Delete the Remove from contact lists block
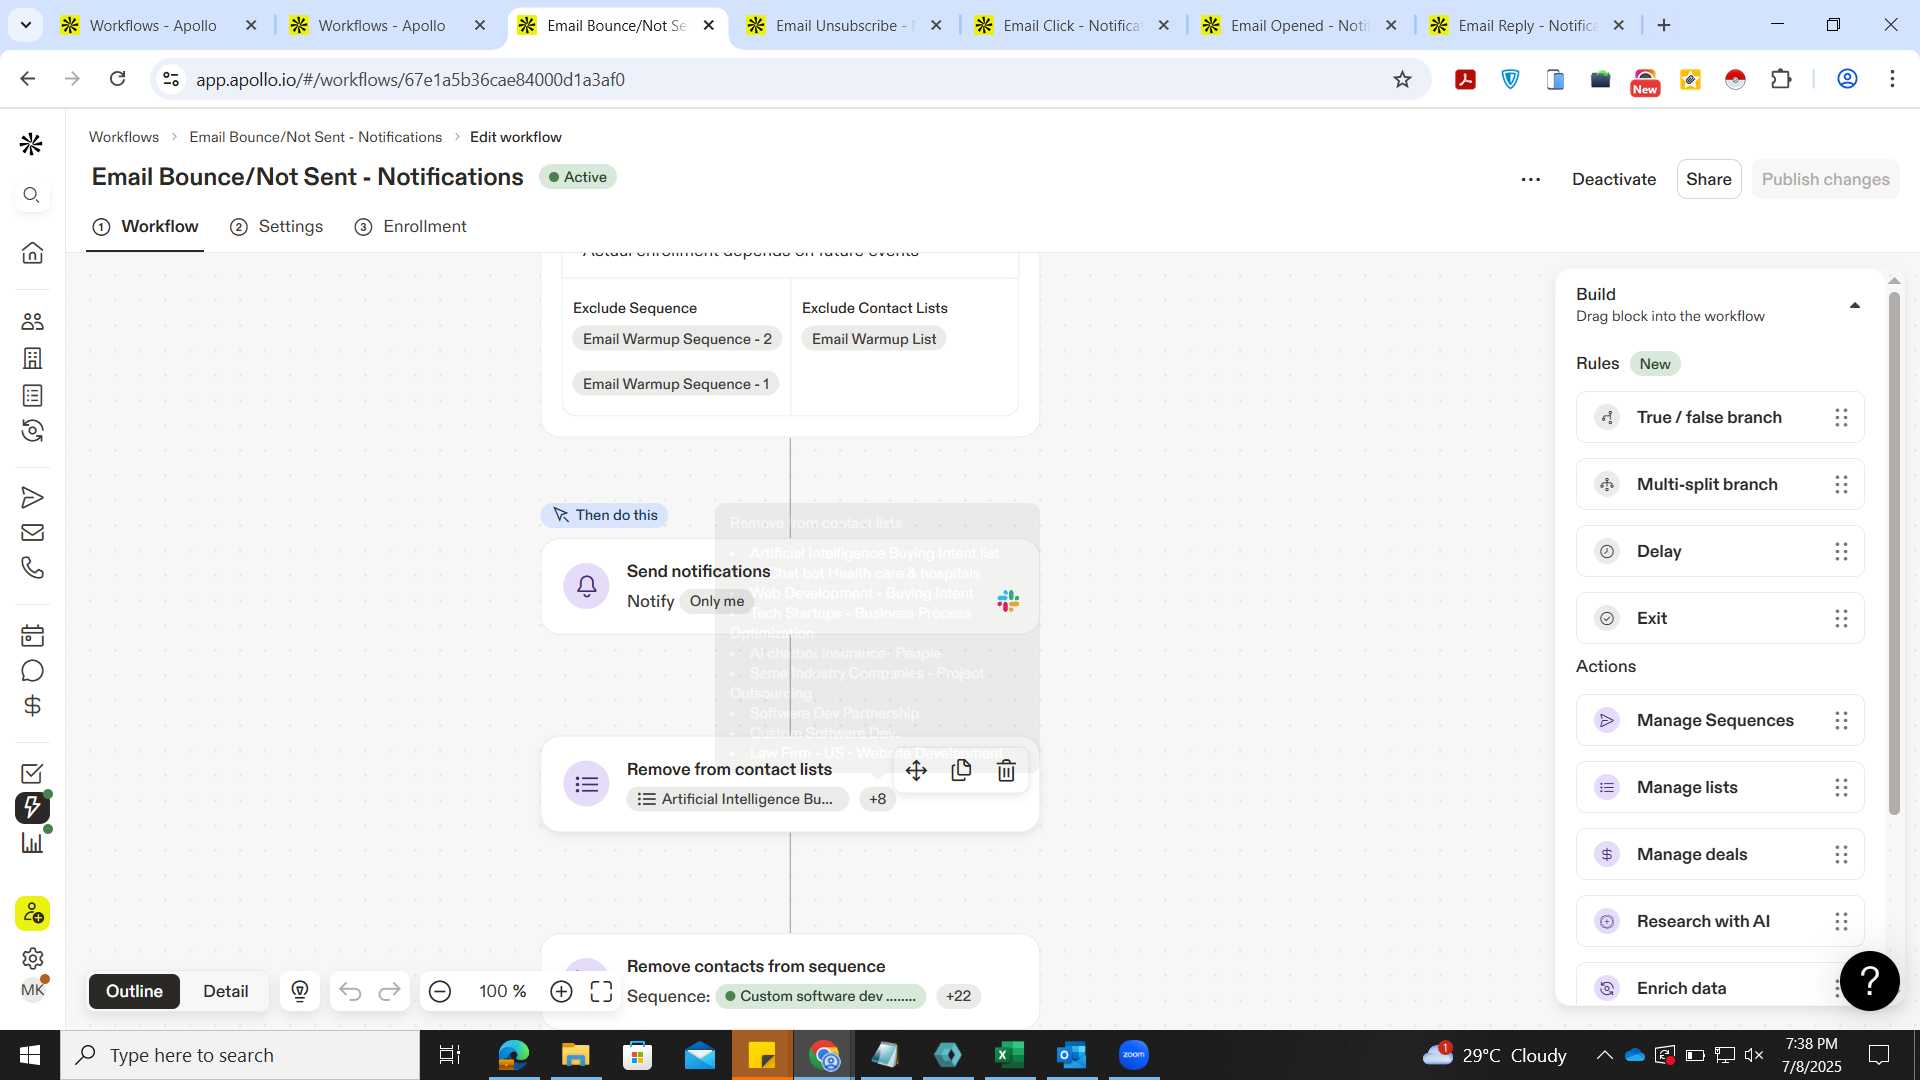Viewport: 1920px width, 1080px height. [x=1006, y=770]
